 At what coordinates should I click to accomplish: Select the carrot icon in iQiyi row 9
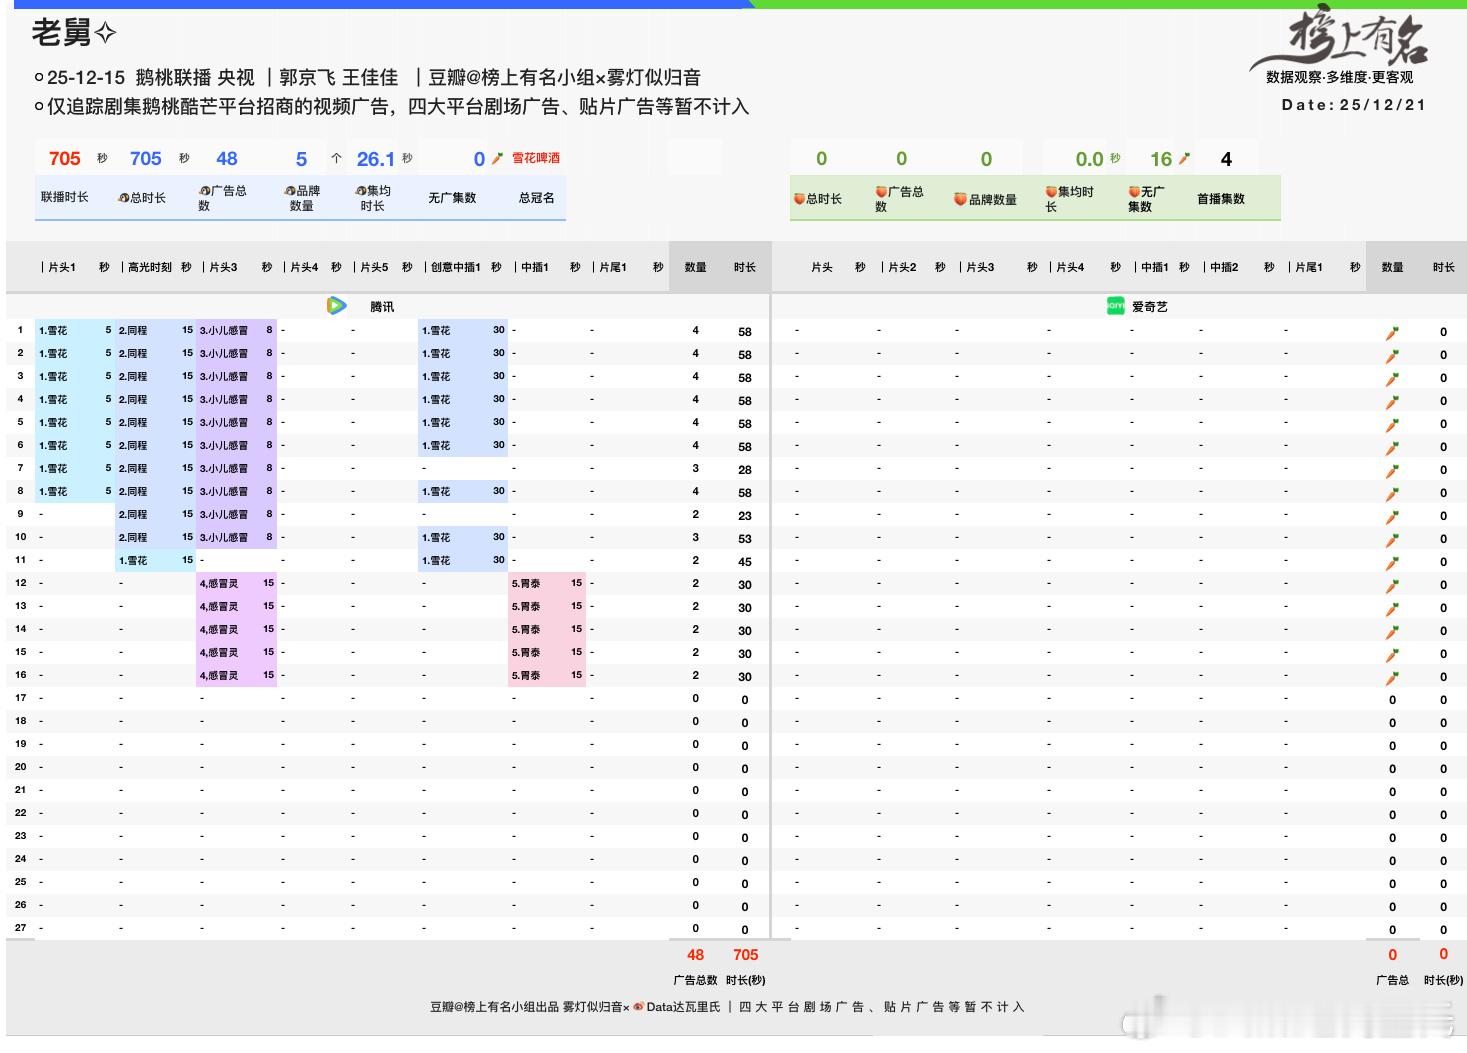1392,516
